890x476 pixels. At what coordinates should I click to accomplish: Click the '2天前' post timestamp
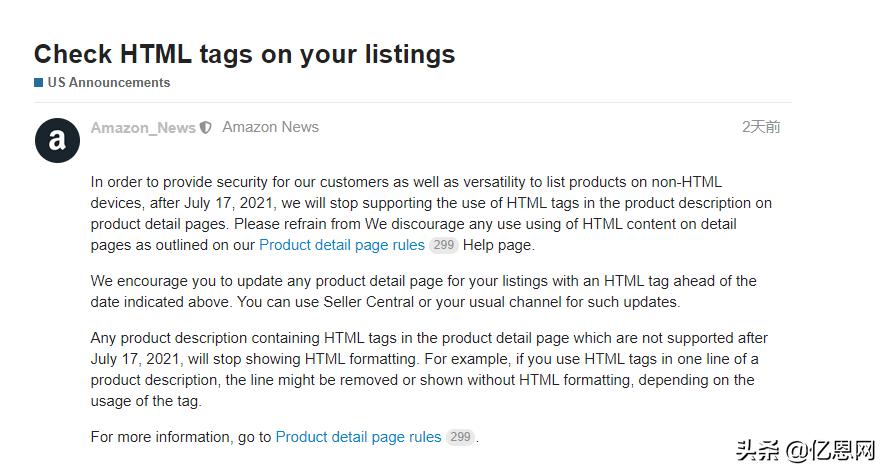761,127
